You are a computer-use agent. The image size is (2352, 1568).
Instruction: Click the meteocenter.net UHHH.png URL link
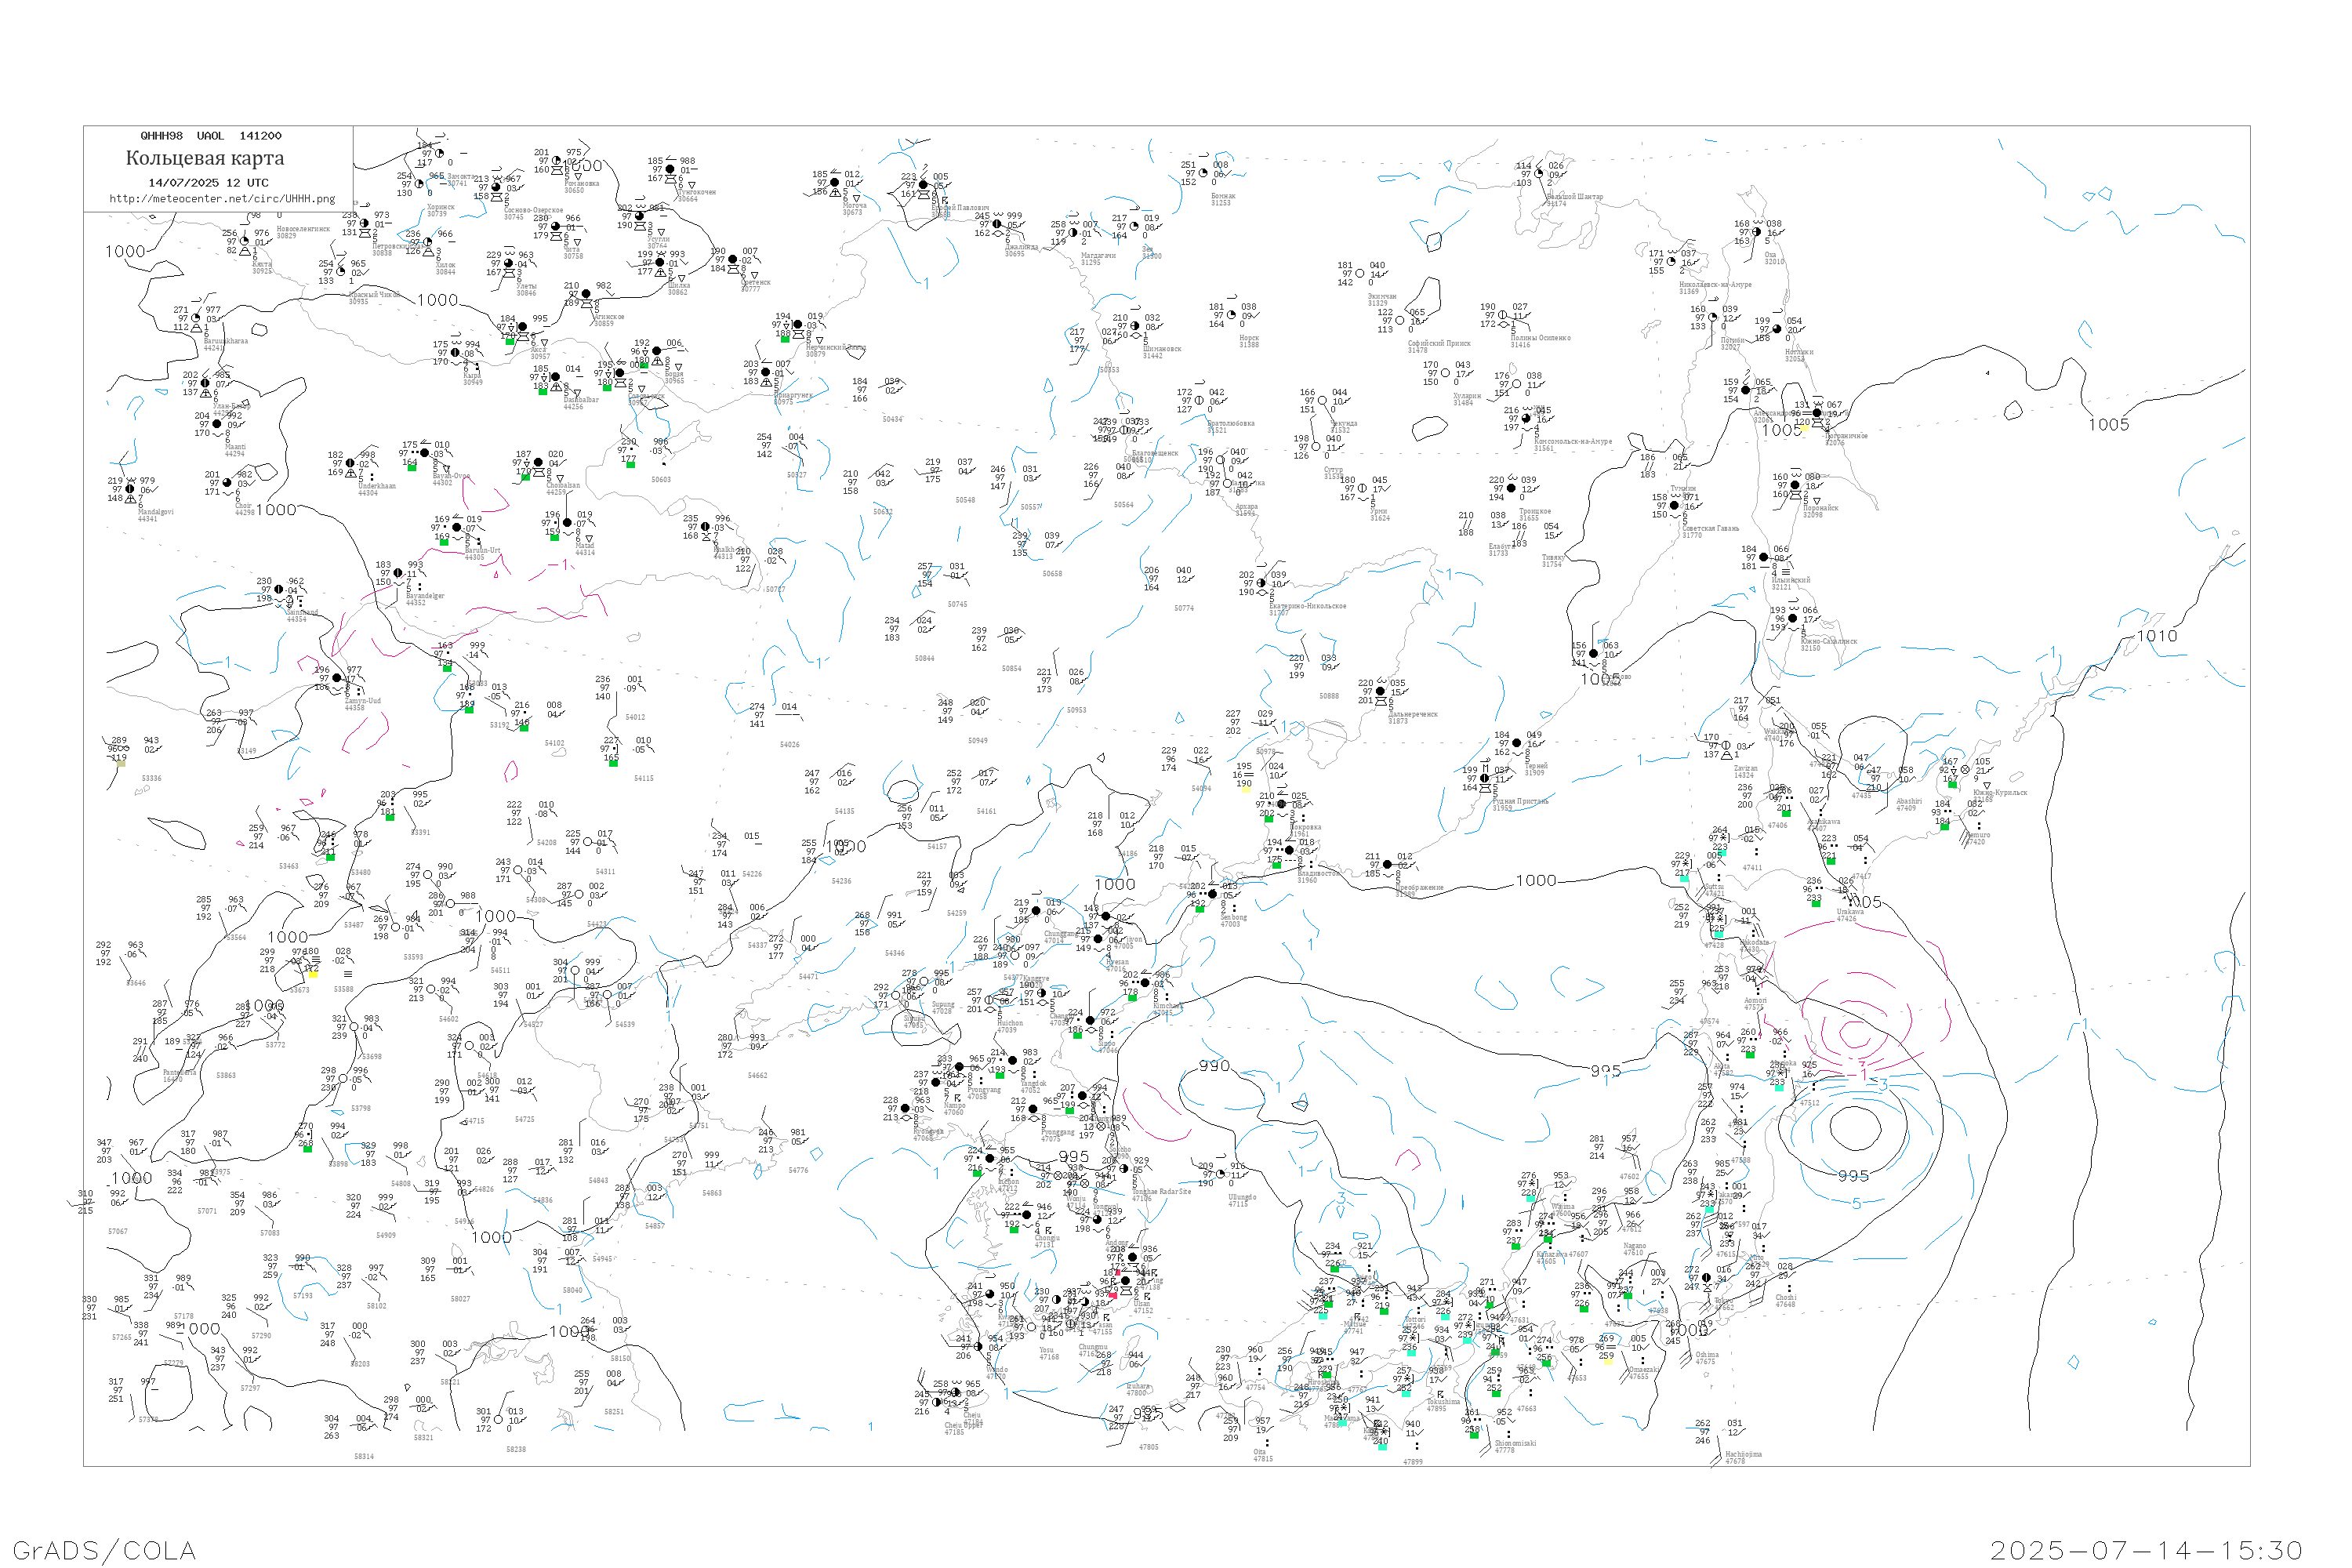click(222, 199)
